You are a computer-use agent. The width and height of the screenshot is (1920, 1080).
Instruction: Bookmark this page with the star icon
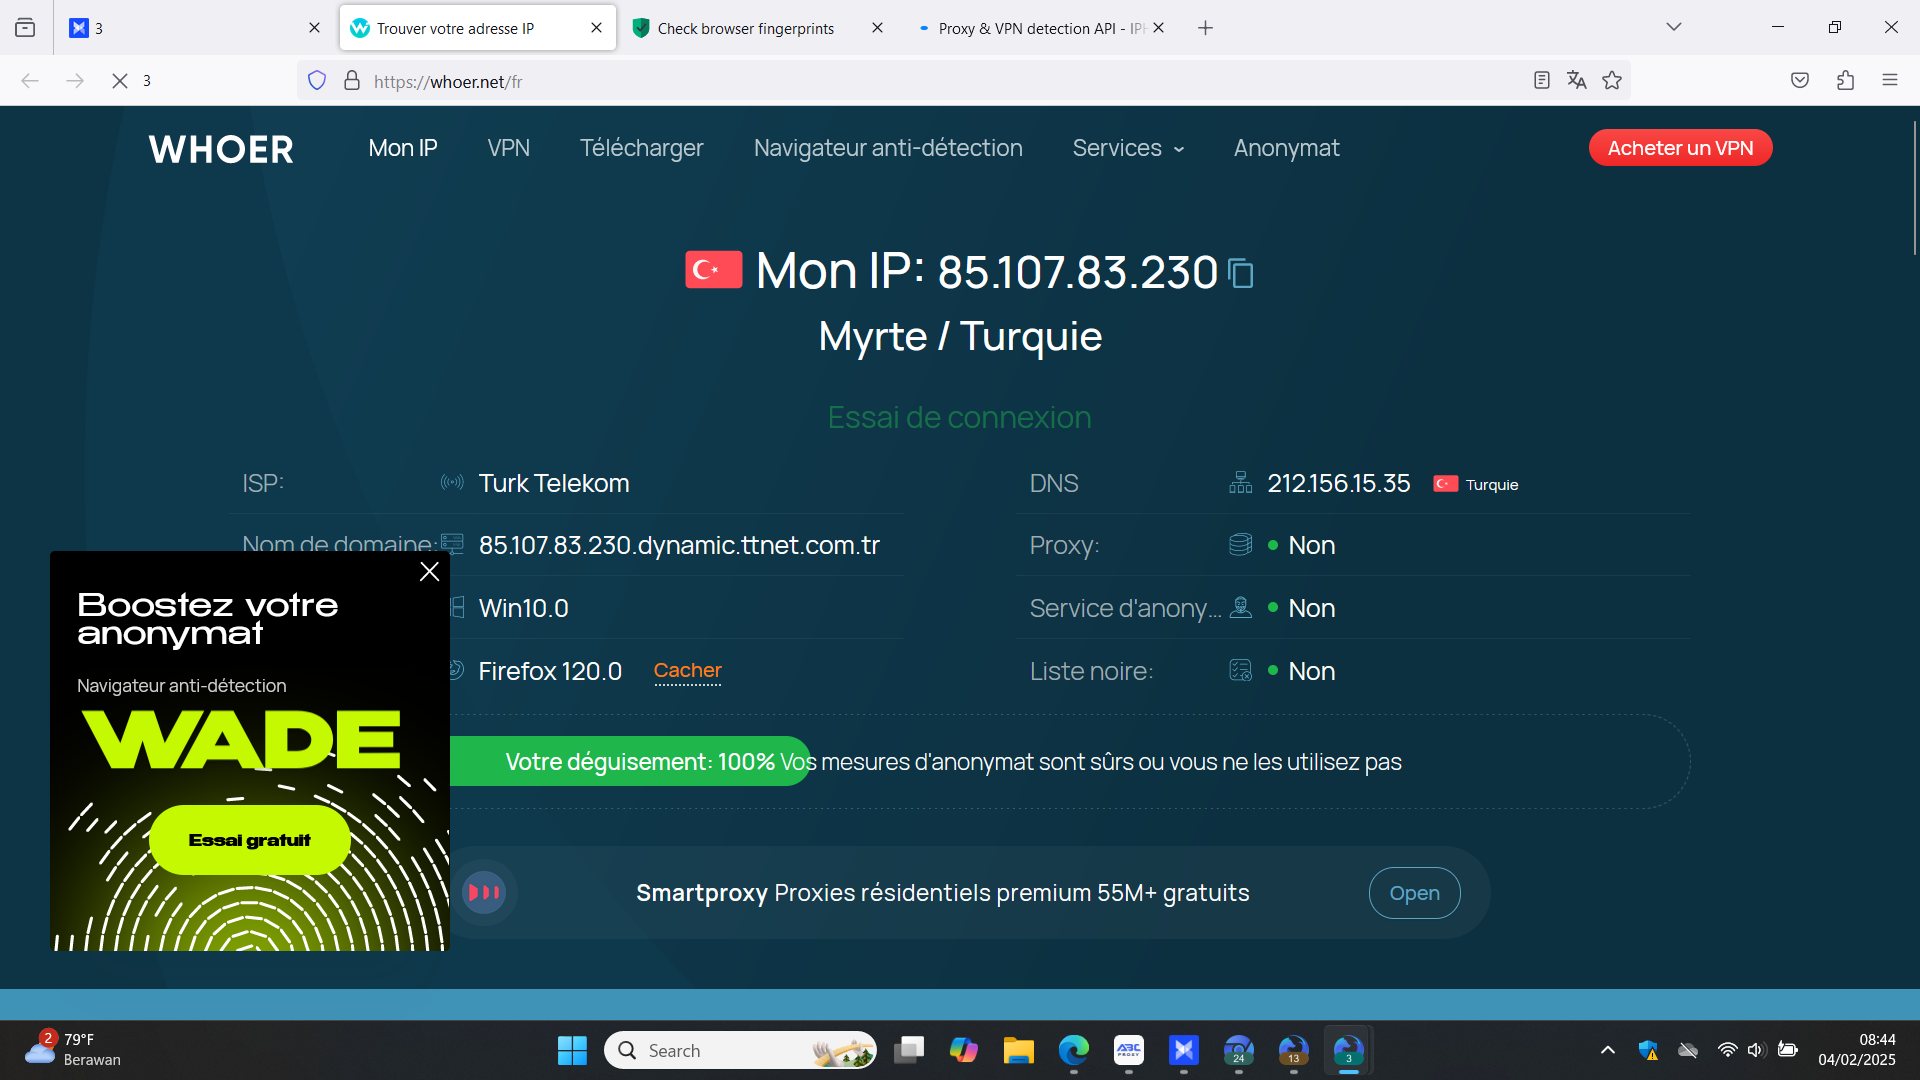point(1612,80)
